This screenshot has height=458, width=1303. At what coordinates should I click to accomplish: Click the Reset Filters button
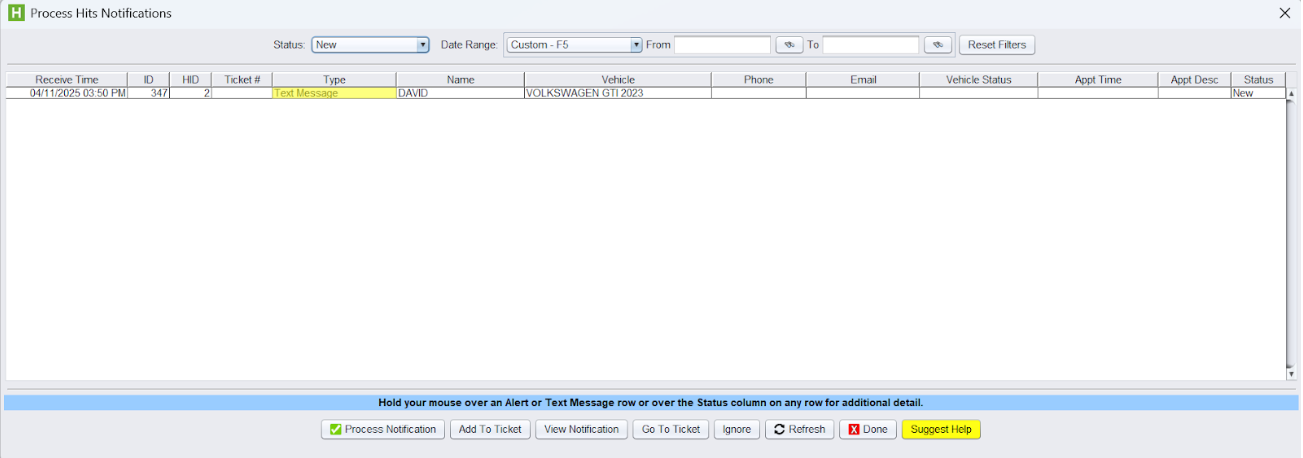point(996,45)
